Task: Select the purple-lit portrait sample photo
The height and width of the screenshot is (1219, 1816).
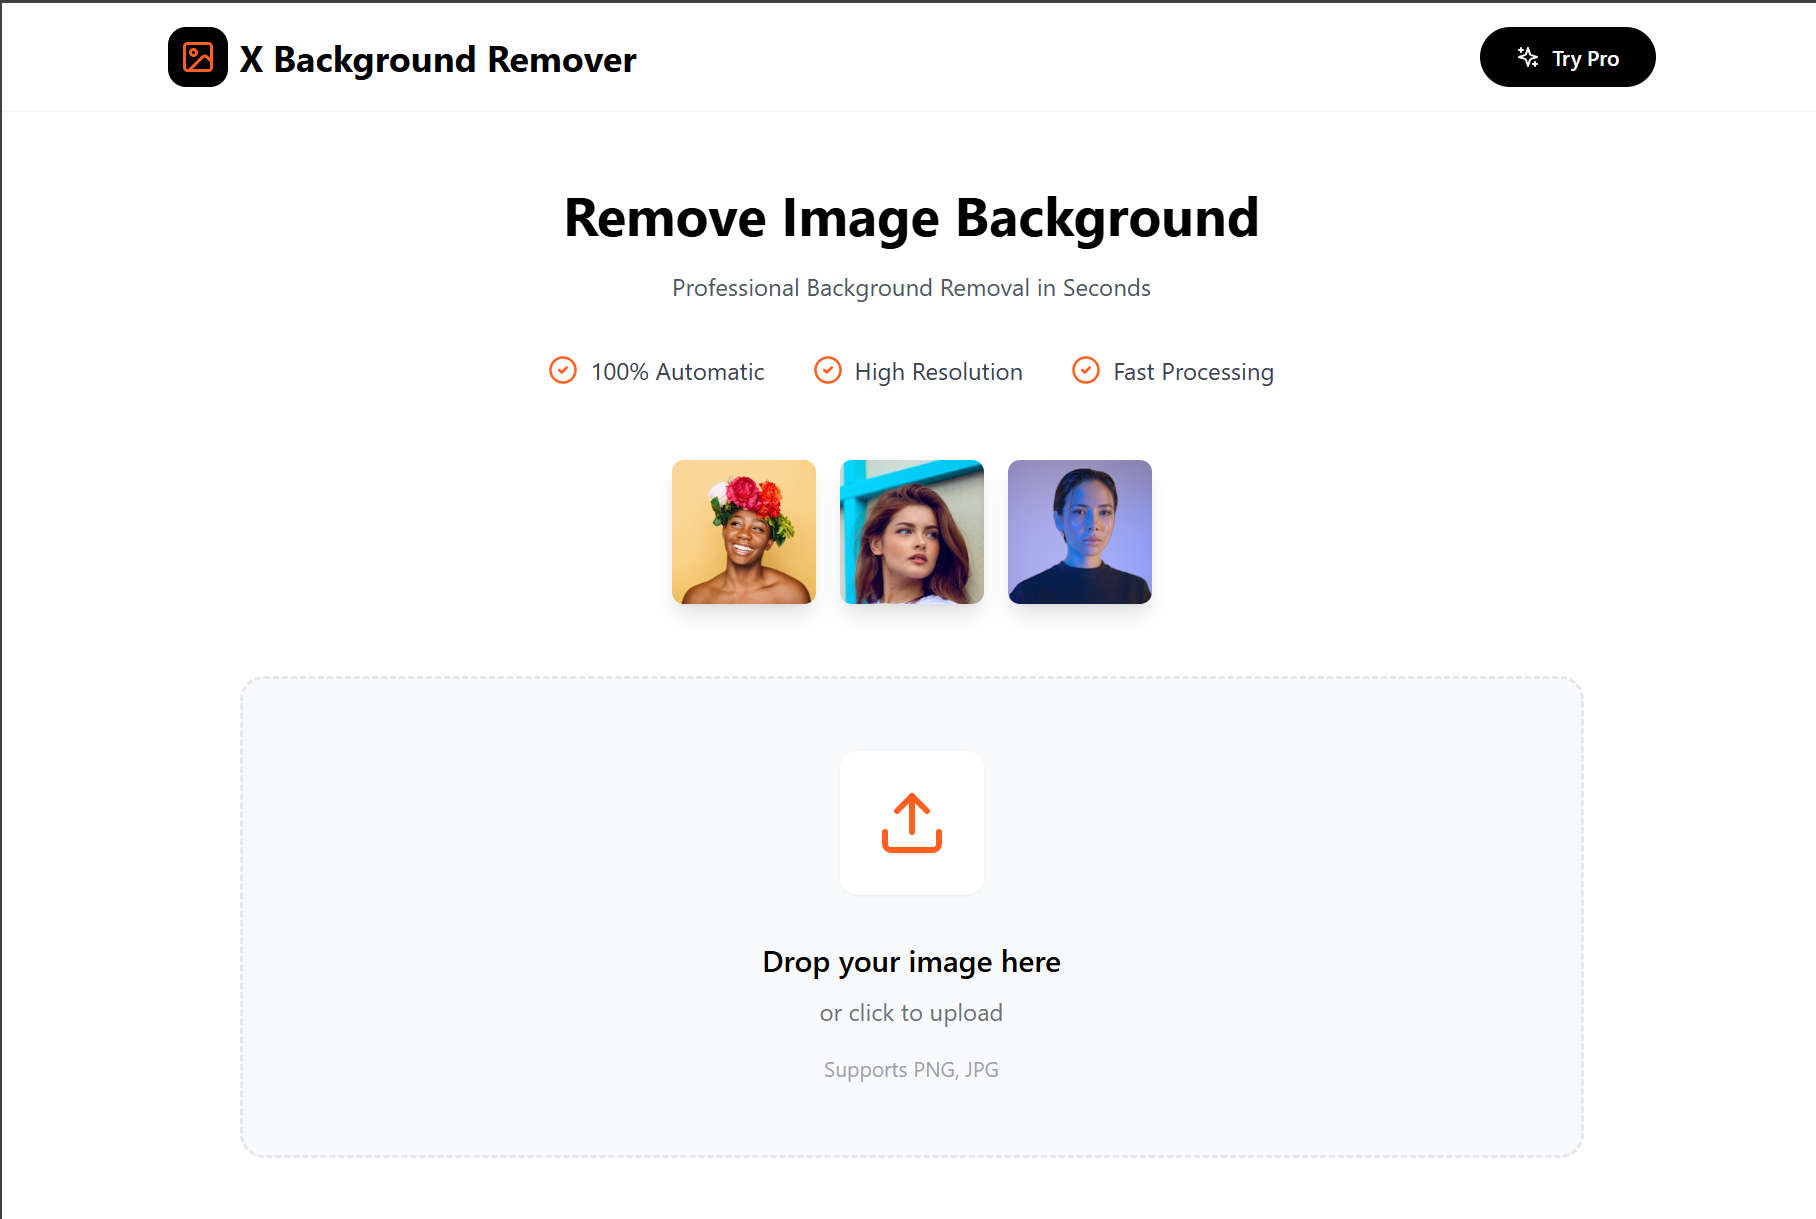Action: [x=1080, y=532]
